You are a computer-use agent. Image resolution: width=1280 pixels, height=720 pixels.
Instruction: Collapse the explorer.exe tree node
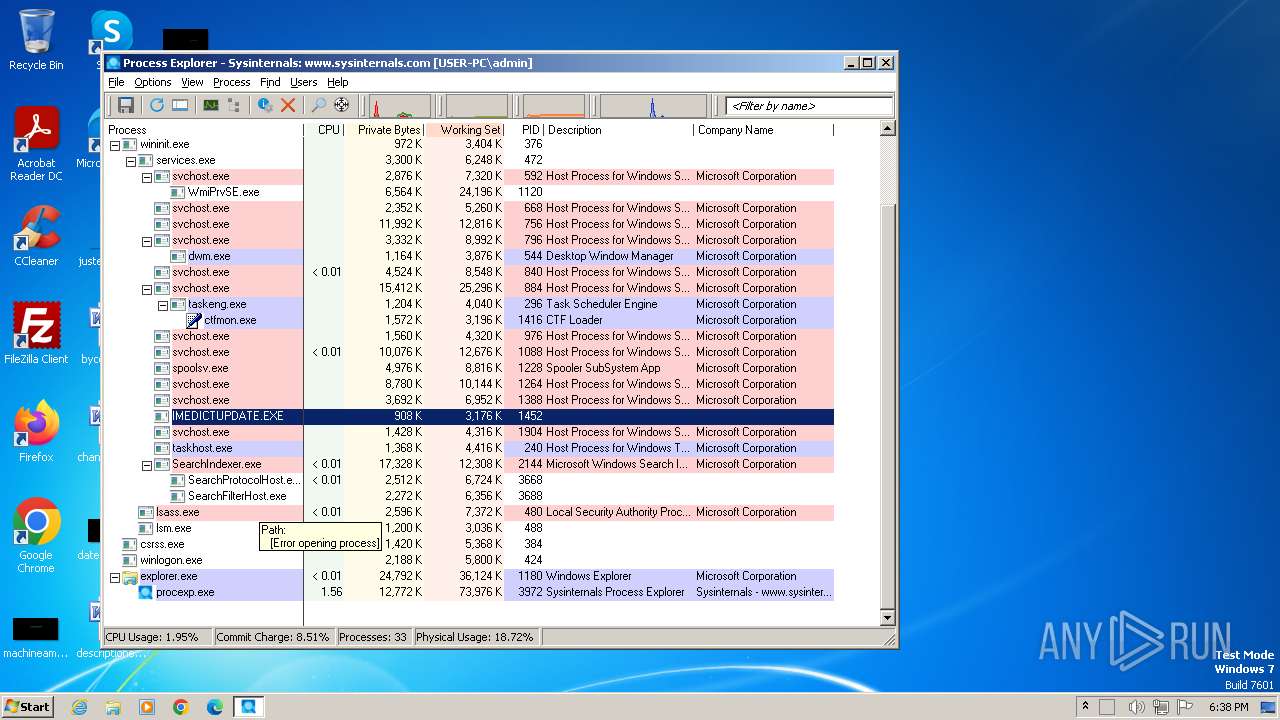pyautogui.click(x=114, y=577)
